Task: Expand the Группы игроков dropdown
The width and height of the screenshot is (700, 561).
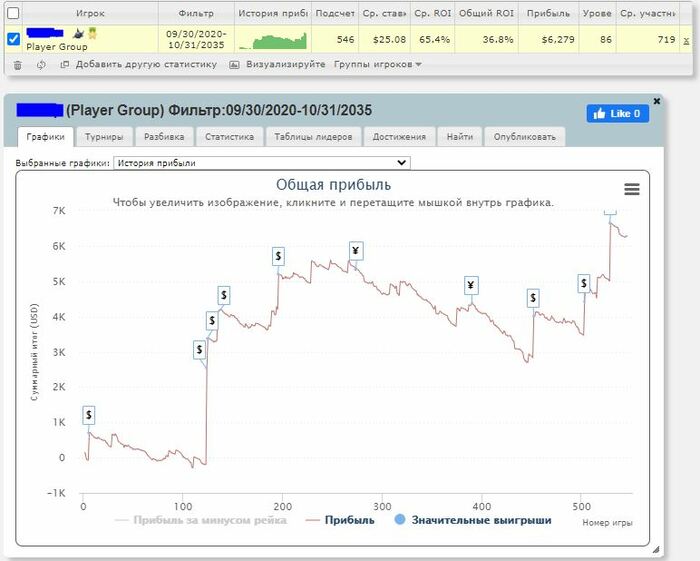Action: tap(377, 64)
